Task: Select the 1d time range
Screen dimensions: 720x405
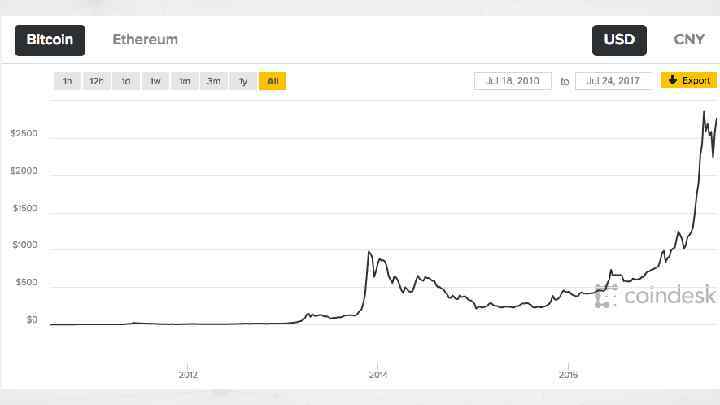Action: [x=126, y=81]
